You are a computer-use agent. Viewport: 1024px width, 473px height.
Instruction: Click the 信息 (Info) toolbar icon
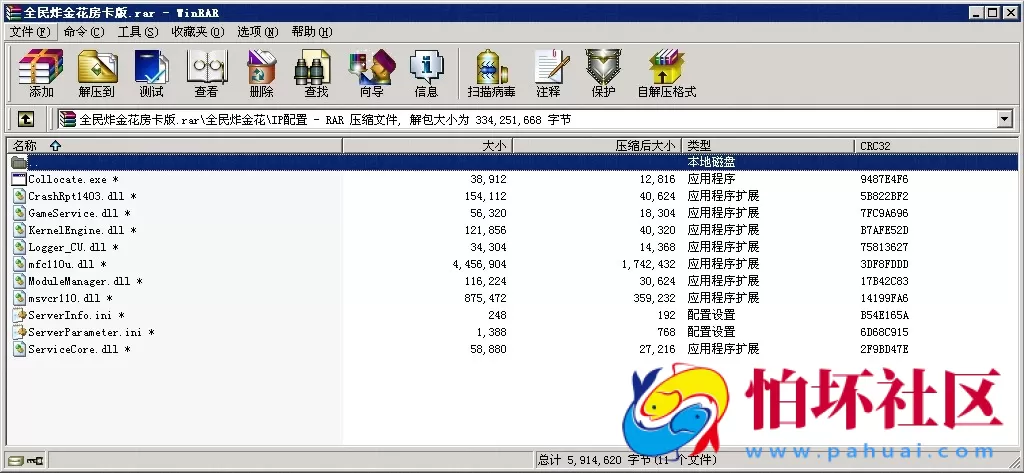click(426, 66)
